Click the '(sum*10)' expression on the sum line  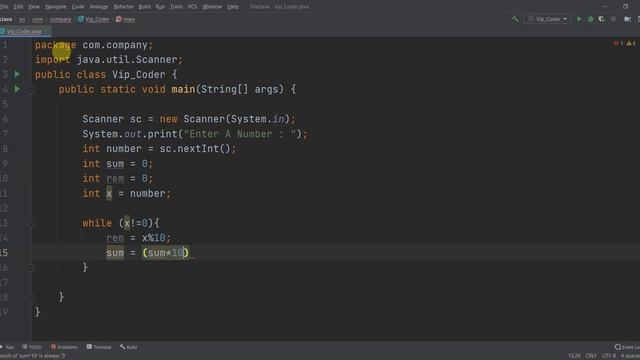165,253
